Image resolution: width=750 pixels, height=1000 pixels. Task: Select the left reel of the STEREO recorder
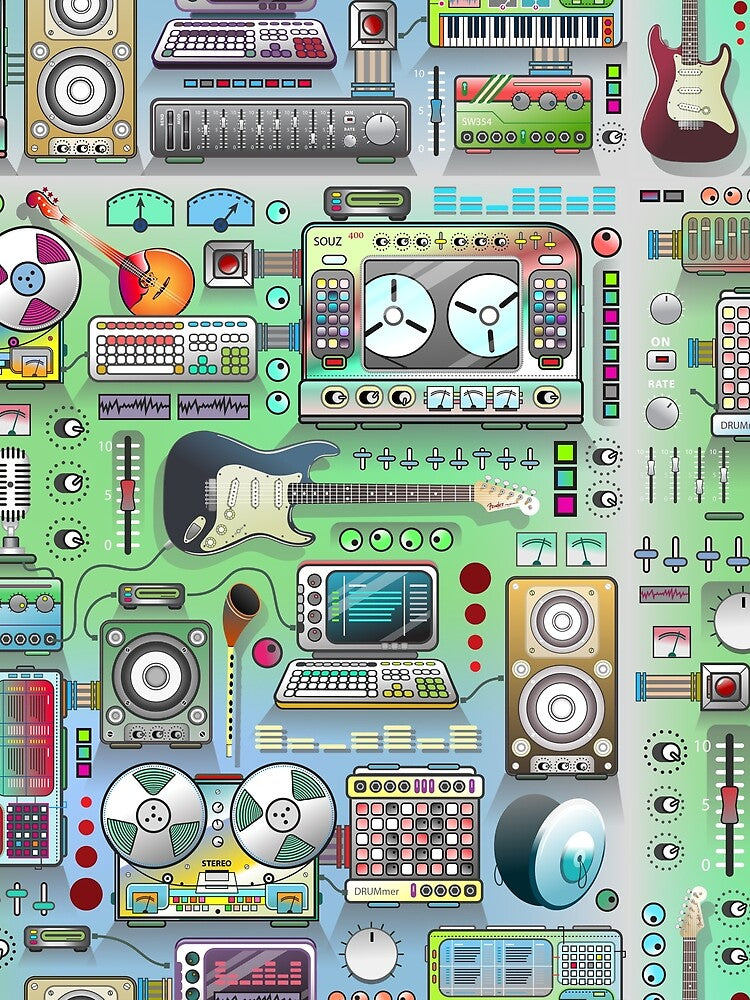[x=153, y=816]
